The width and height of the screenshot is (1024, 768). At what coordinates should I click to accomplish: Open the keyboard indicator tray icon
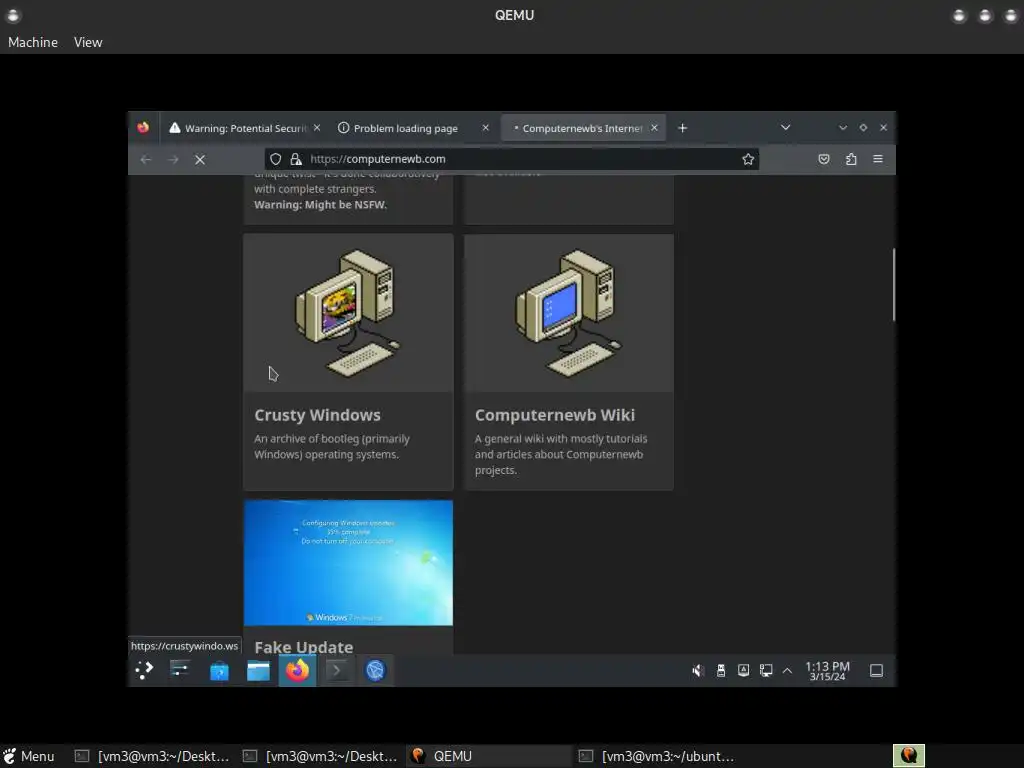pyautogui.click(x=743, y=671)
